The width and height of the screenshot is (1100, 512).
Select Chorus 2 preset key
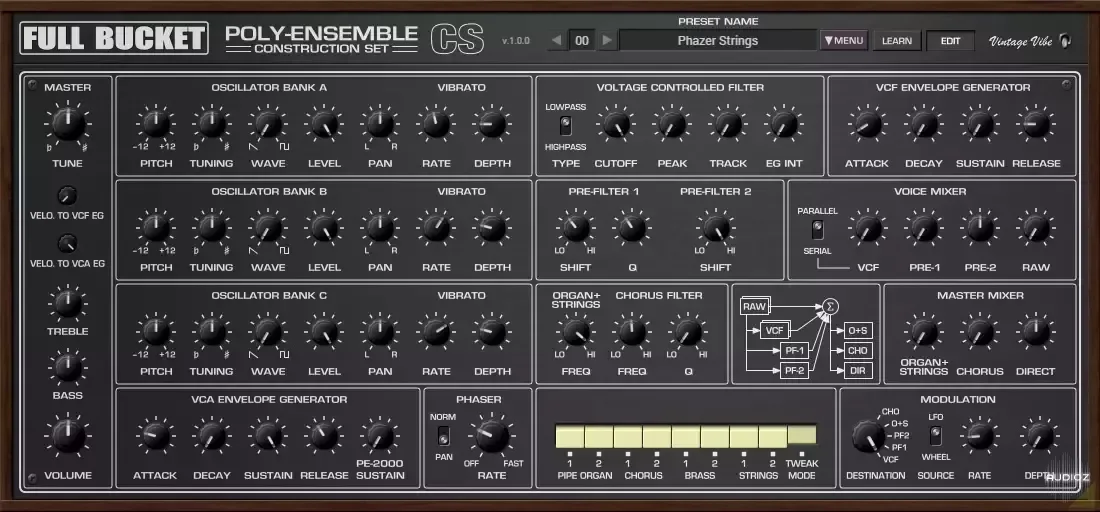[657, 436]
